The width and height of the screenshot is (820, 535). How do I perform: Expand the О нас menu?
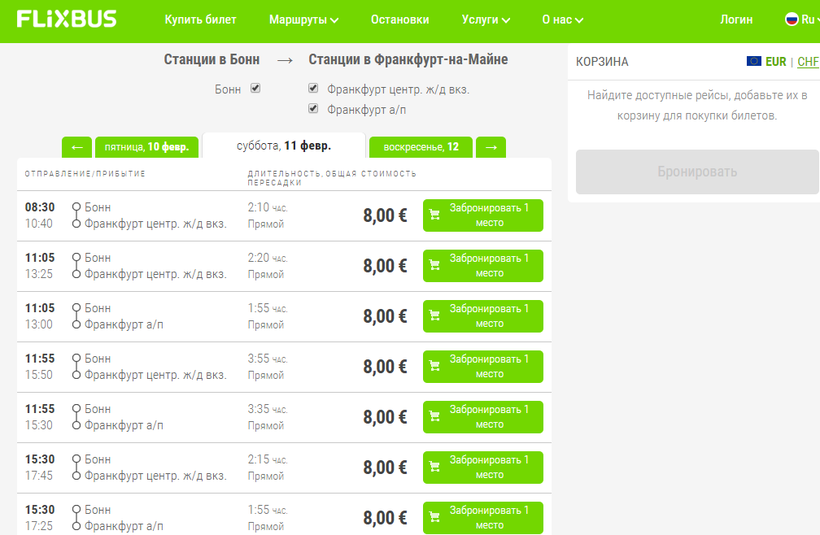(x=562, y=20)
